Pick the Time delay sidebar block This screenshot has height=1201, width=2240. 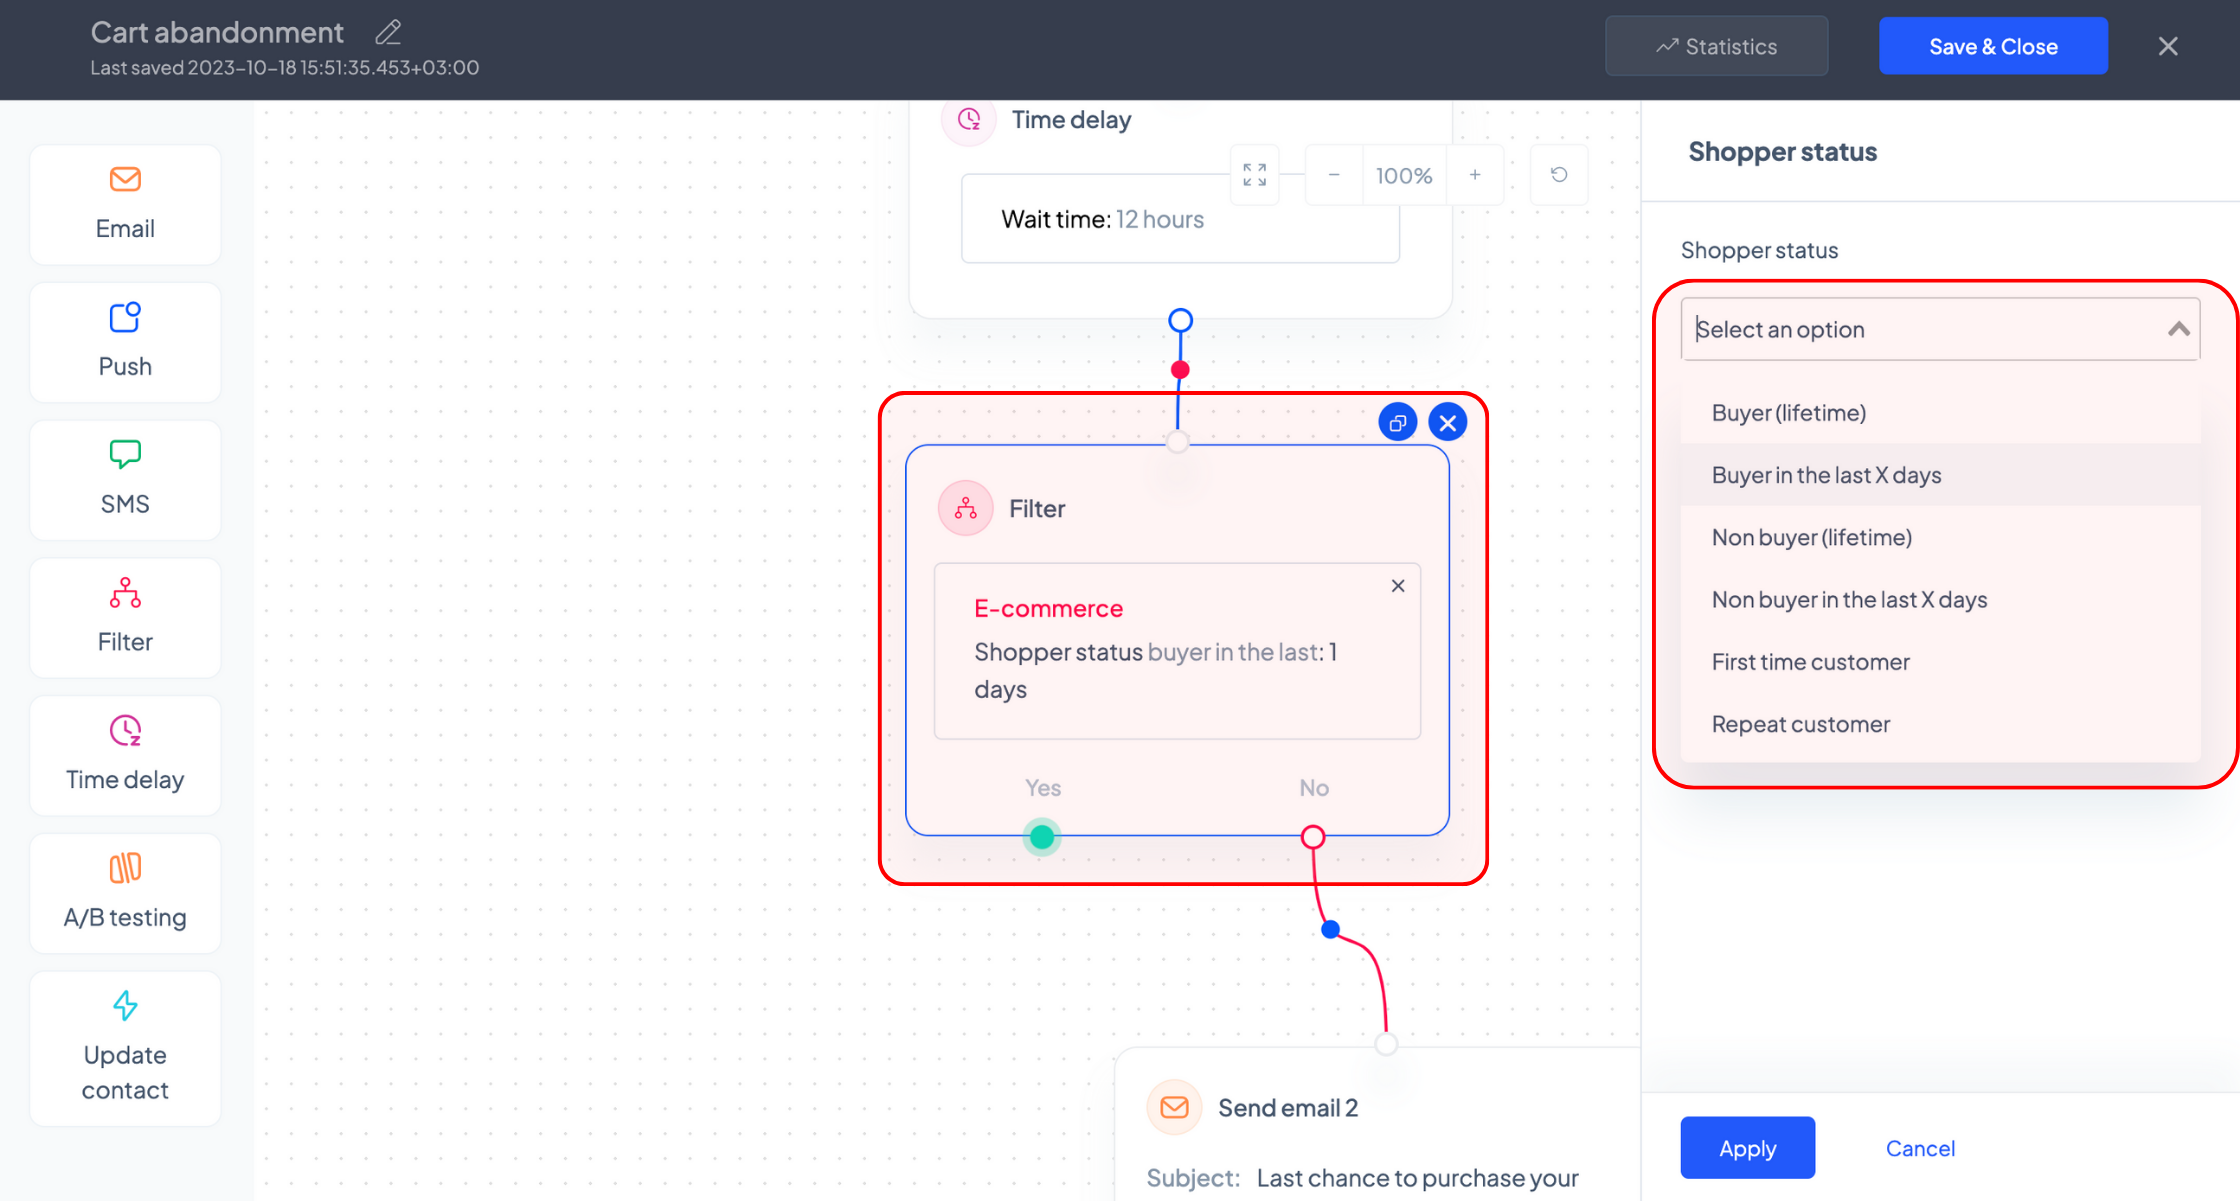125,755
